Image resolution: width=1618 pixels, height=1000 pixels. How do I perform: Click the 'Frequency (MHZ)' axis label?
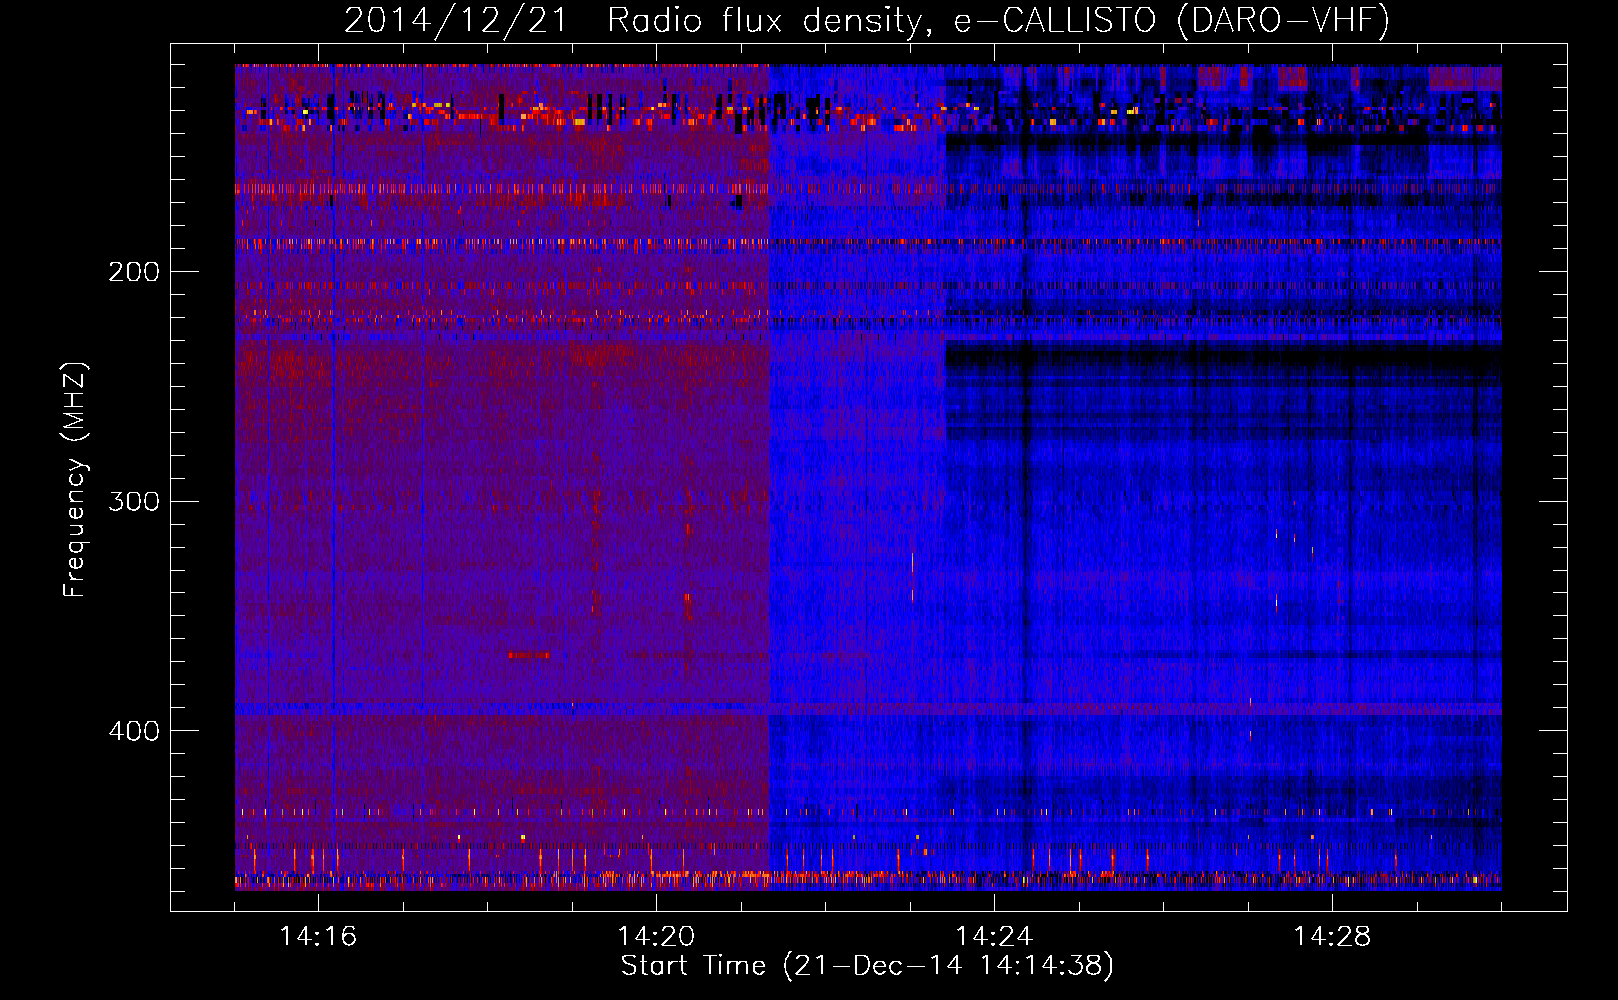[75, 480]
